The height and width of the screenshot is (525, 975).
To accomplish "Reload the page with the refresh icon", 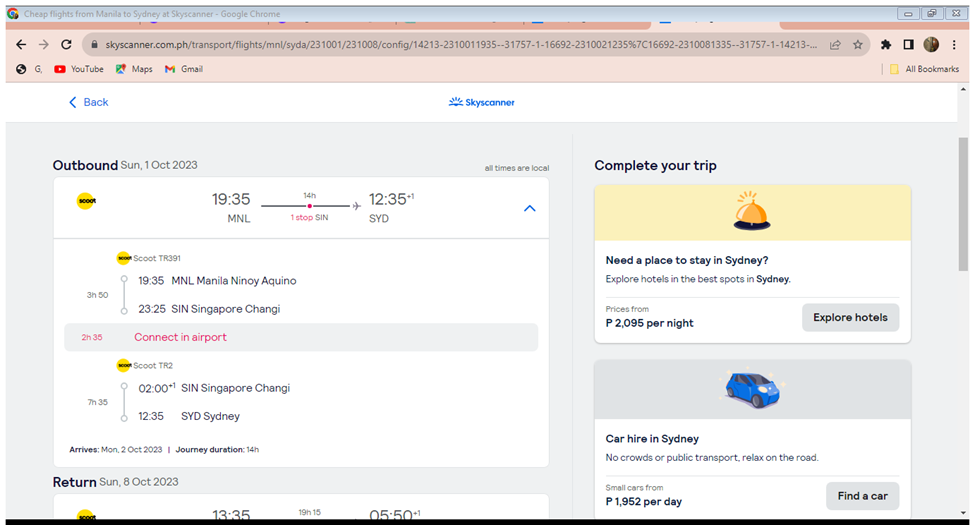I will point(66,45).
